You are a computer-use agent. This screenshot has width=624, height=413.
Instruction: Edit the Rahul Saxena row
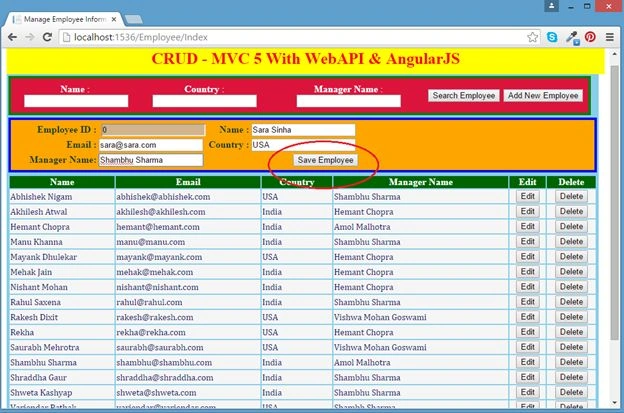click(528, 302)
